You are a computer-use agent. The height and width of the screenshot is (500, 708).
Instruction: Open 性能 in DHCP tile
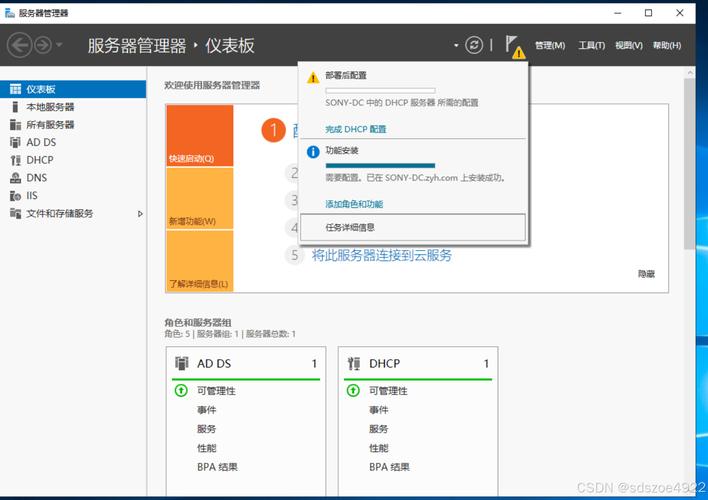pyautogui.click(x=378, y=448)
